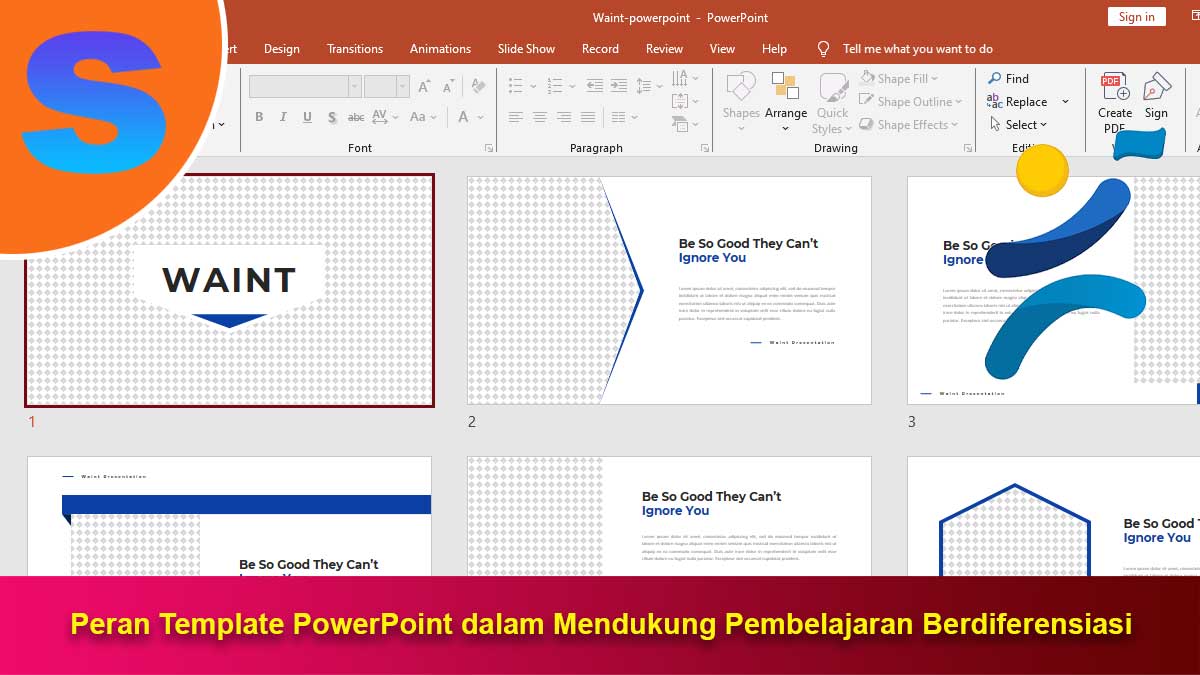Switch to the Animations tab

[440, 48]
